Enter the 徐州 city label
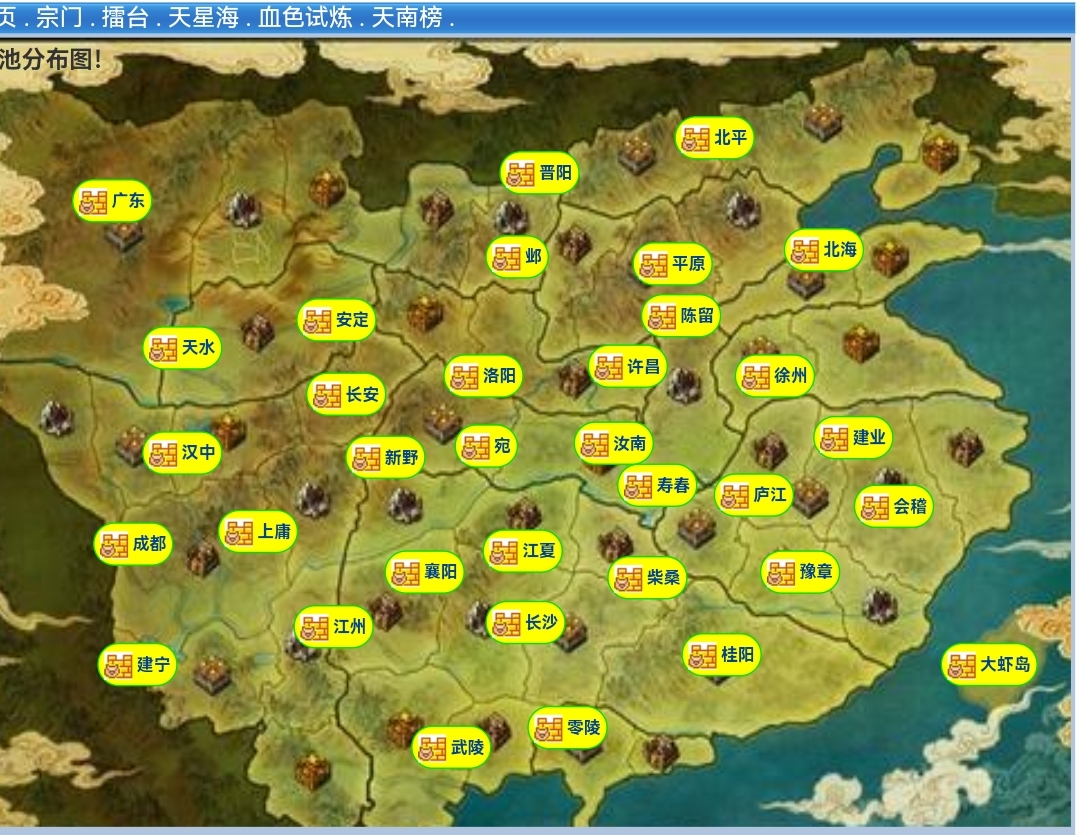The height and width of the screenshot is (835, 1080). coord(790,377)
